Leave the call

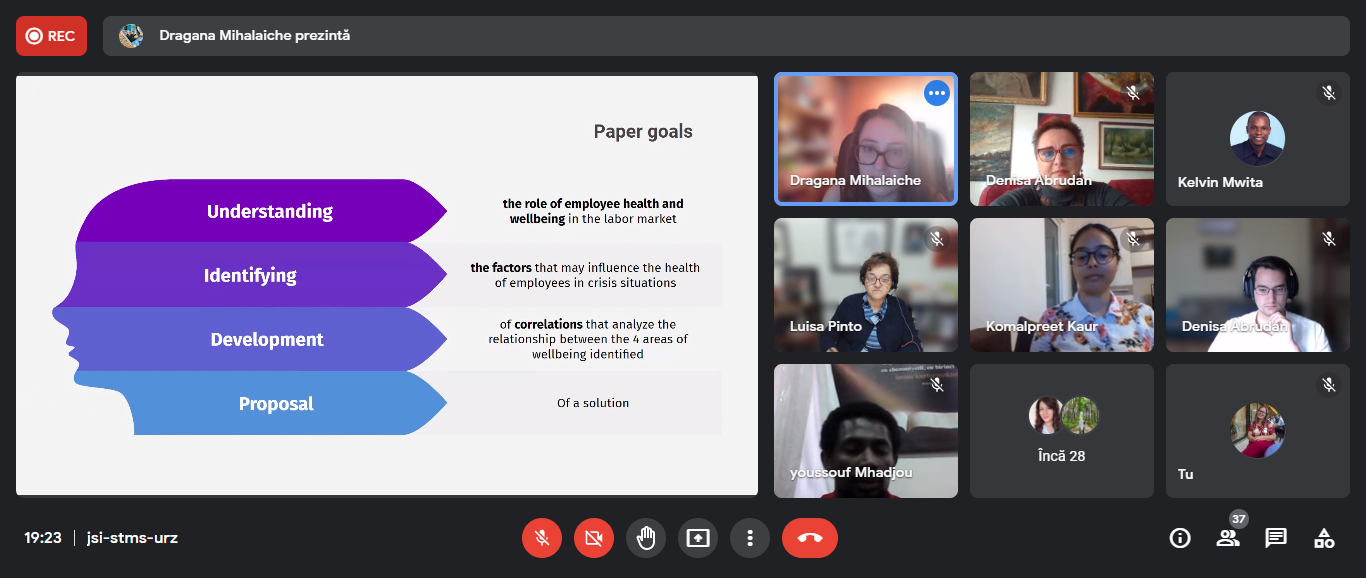coord(810,538)
